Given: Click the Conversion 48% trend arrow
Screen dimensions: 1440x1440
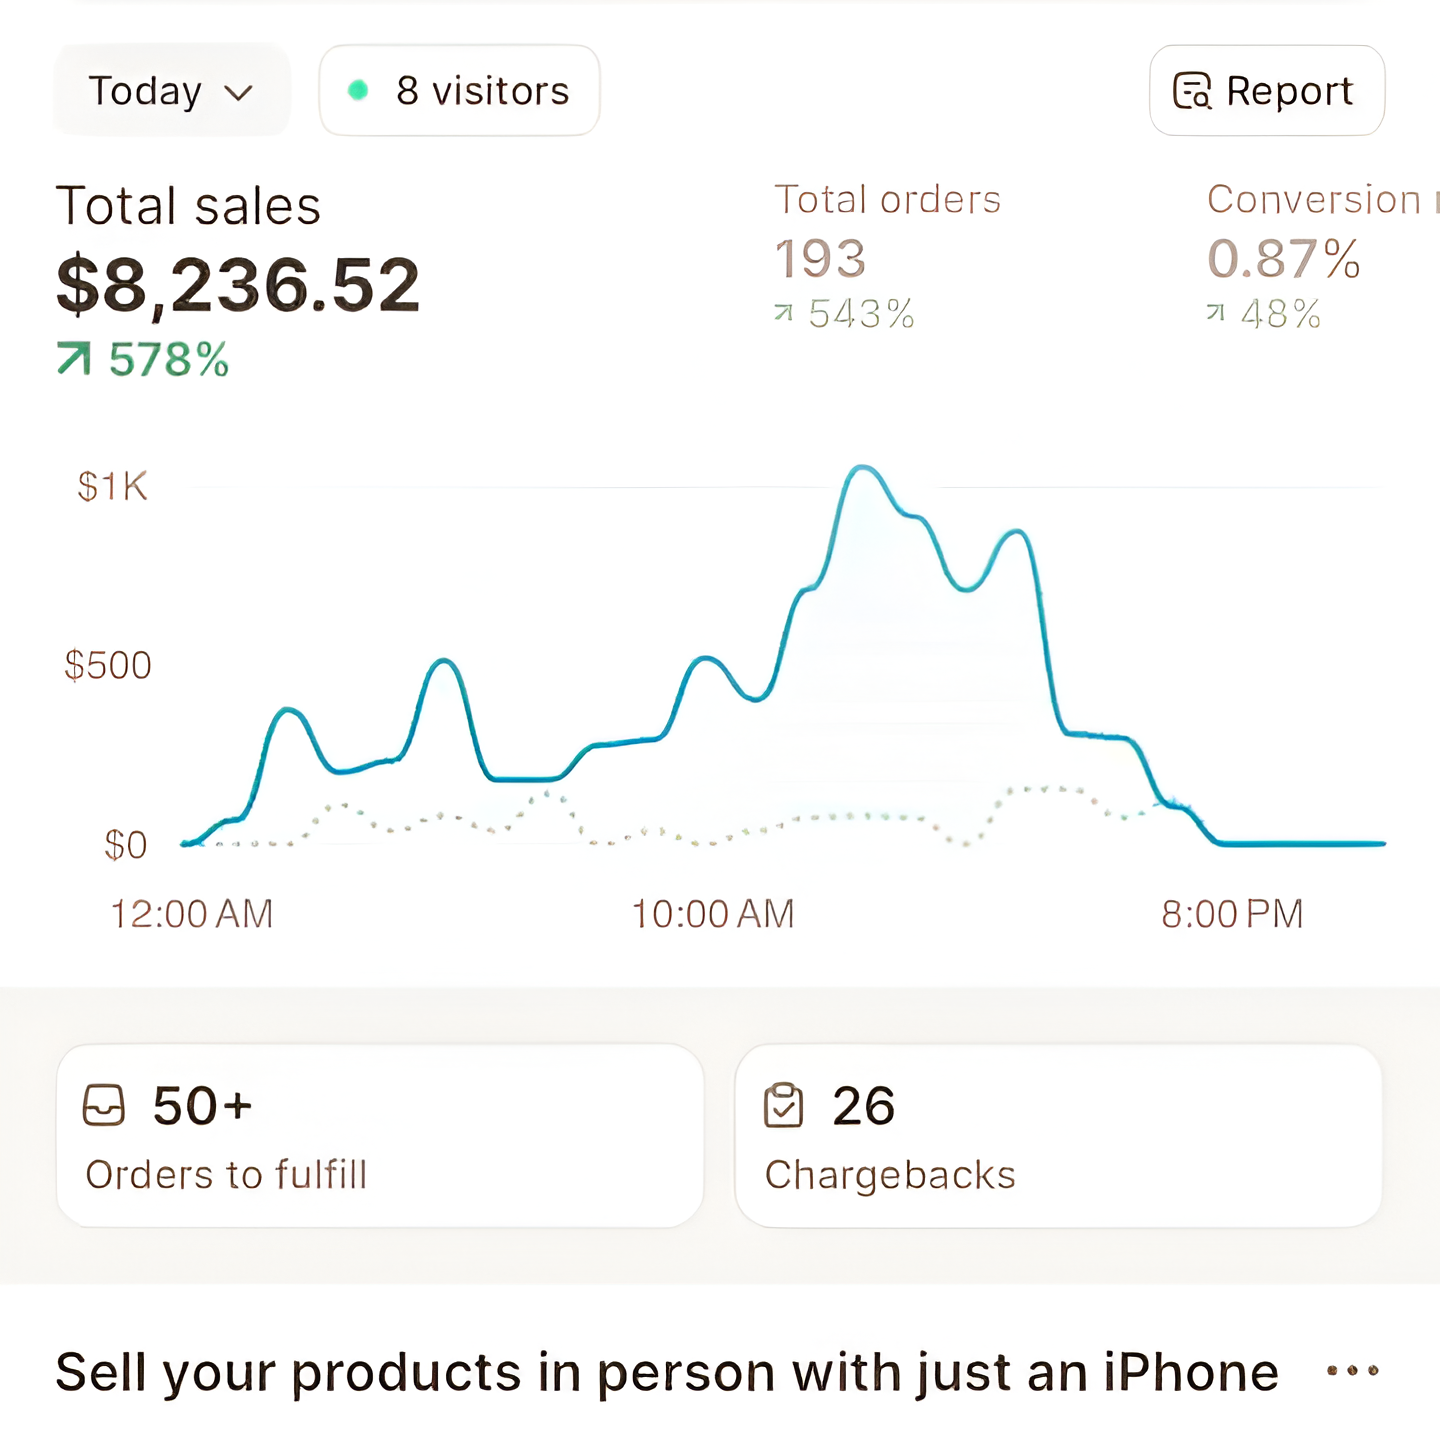Looking at the screenshot, I should click(1216, 314).
